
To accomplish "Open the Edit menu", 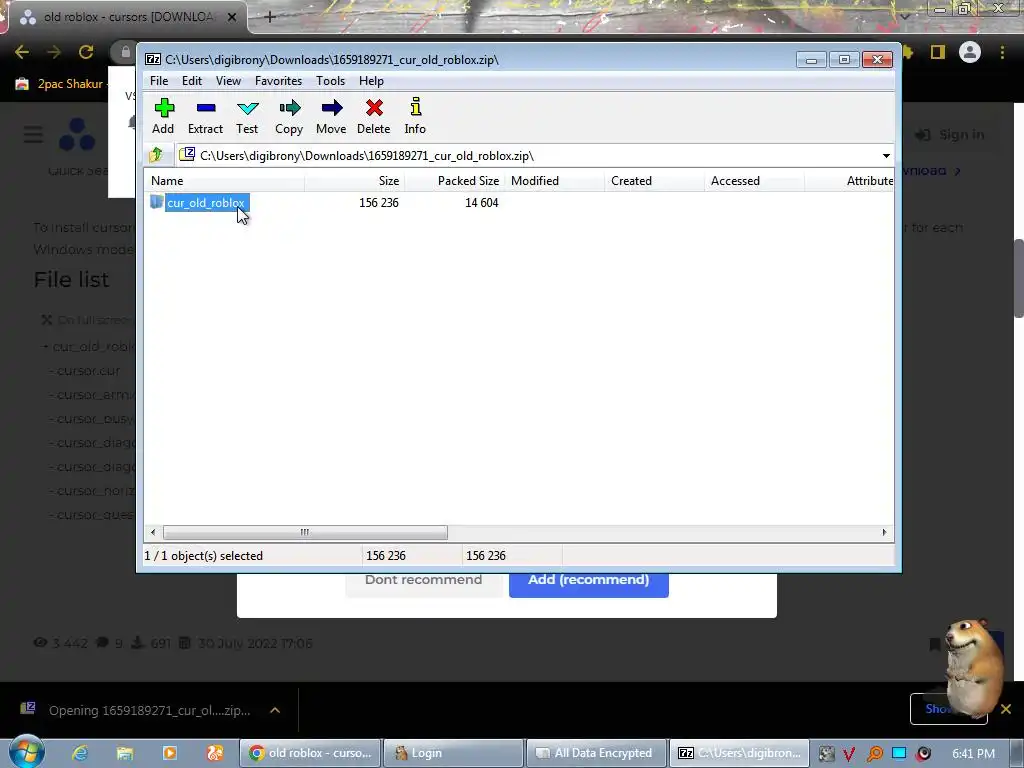I will [191, 81].
